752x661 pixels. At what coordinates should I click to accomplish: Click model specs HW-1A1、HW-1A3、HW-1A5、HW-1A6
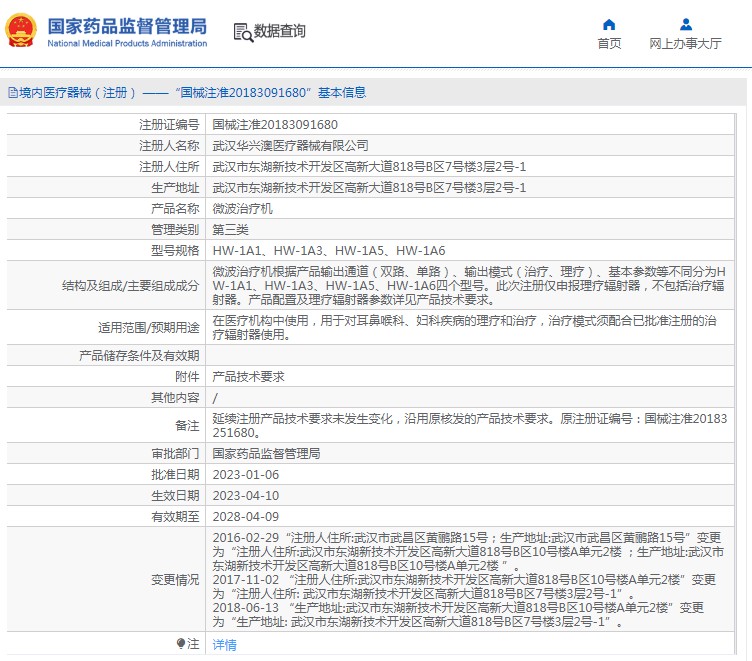tap(329, 250)
